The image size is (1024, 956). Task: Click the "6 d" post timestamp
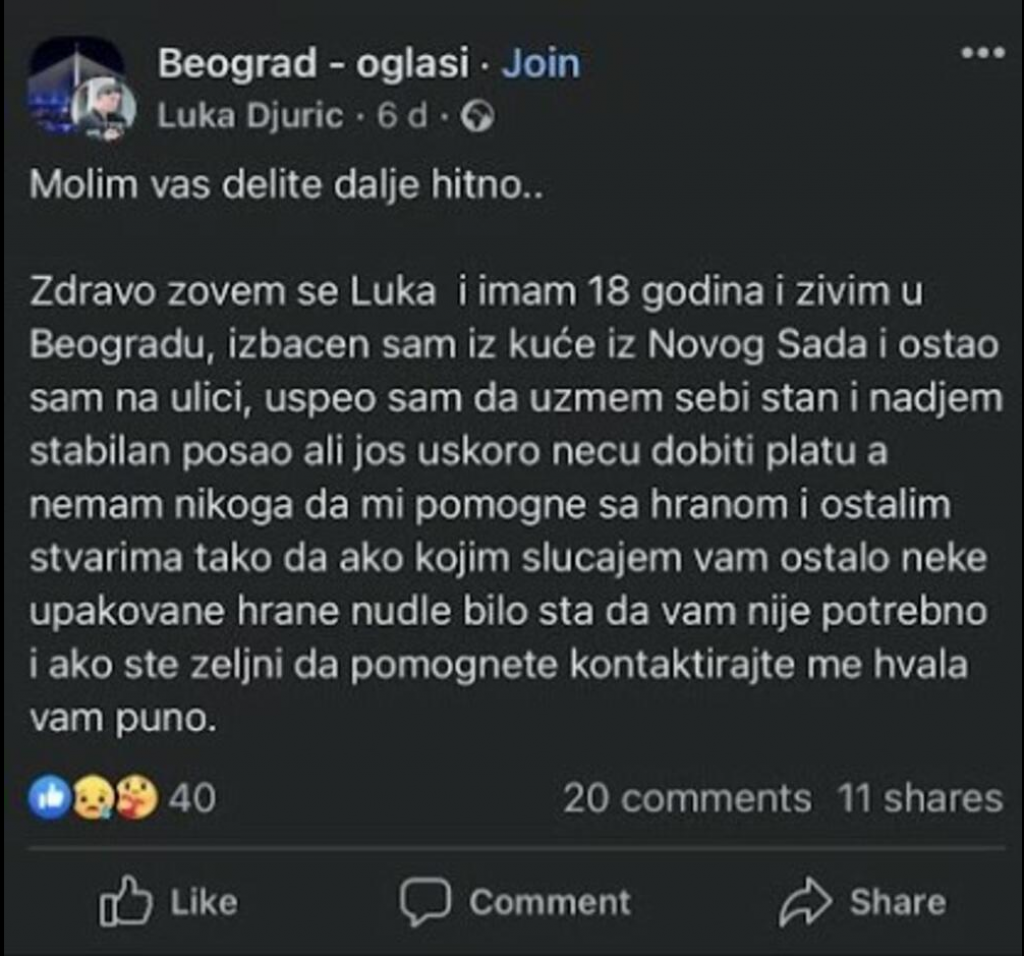tap(402, 117)
